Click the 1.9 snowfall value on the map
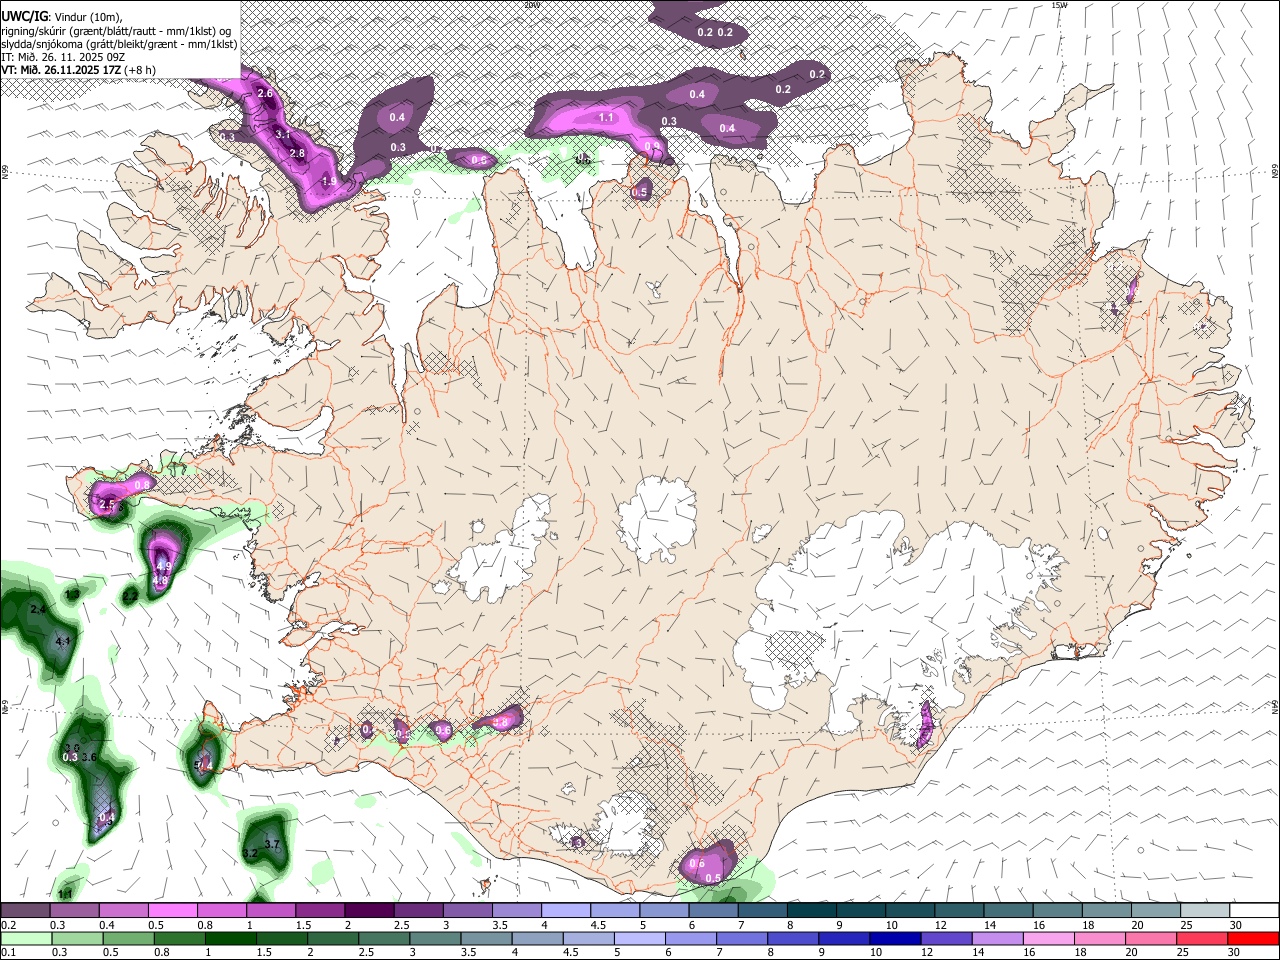 [x=329, y=181]
